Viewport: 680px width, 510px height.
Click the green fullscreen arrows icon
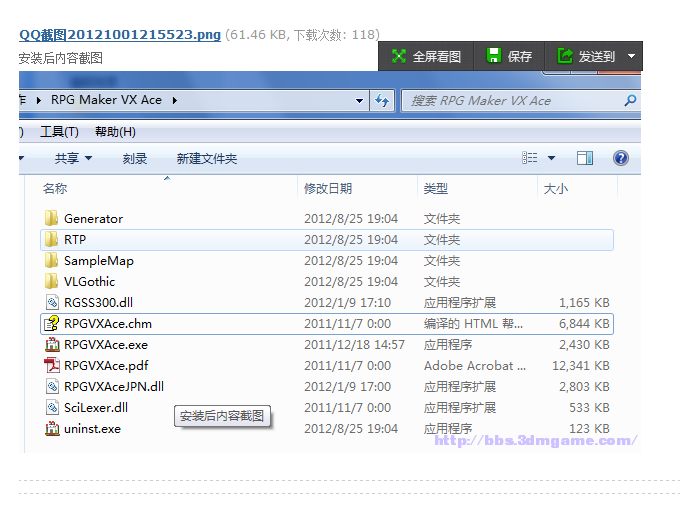click(x=399, y=56)
